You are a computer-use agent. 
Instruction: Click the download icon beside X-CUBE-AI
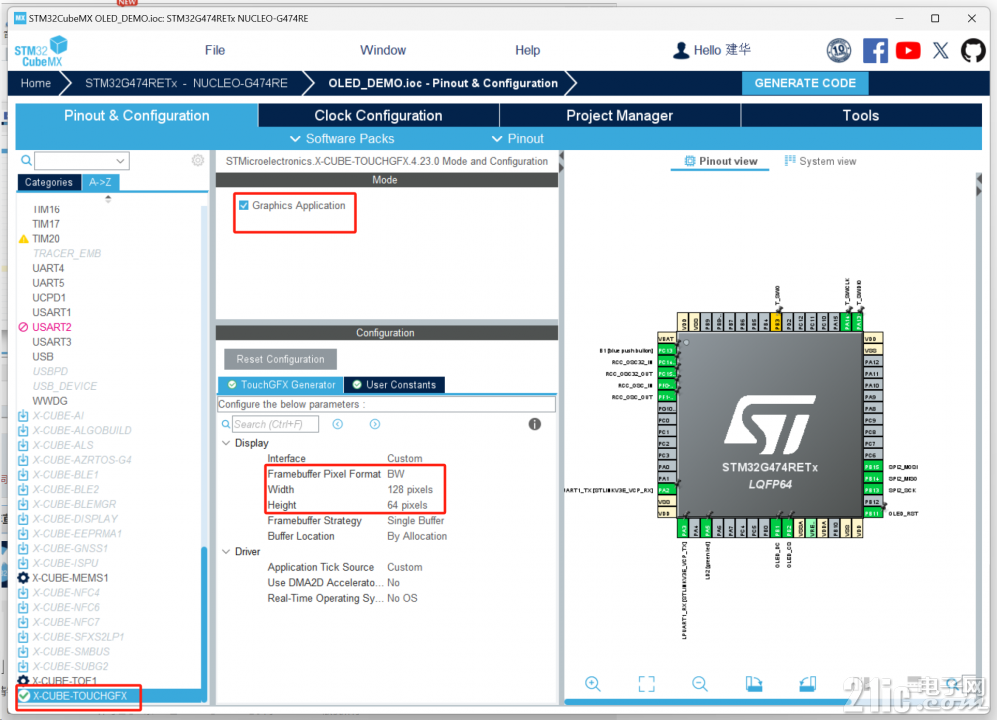24,416
